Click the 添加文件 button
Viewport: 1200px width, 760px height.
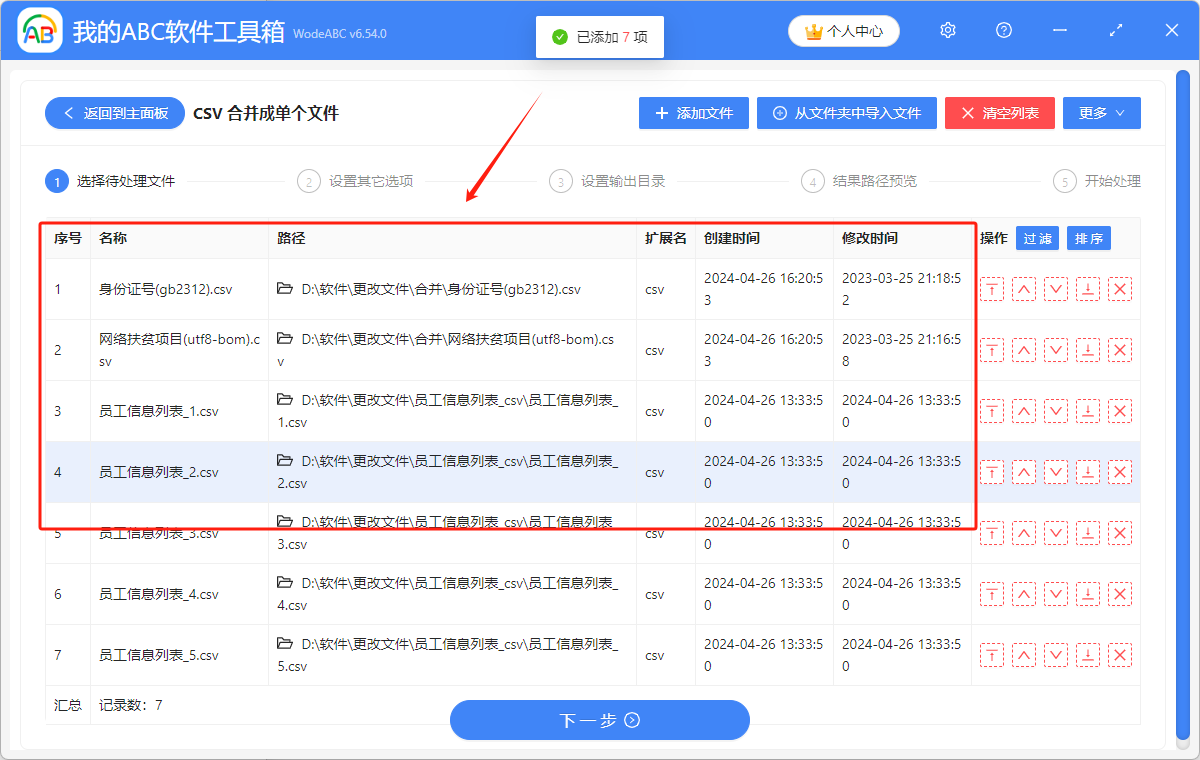coord(693,112)
